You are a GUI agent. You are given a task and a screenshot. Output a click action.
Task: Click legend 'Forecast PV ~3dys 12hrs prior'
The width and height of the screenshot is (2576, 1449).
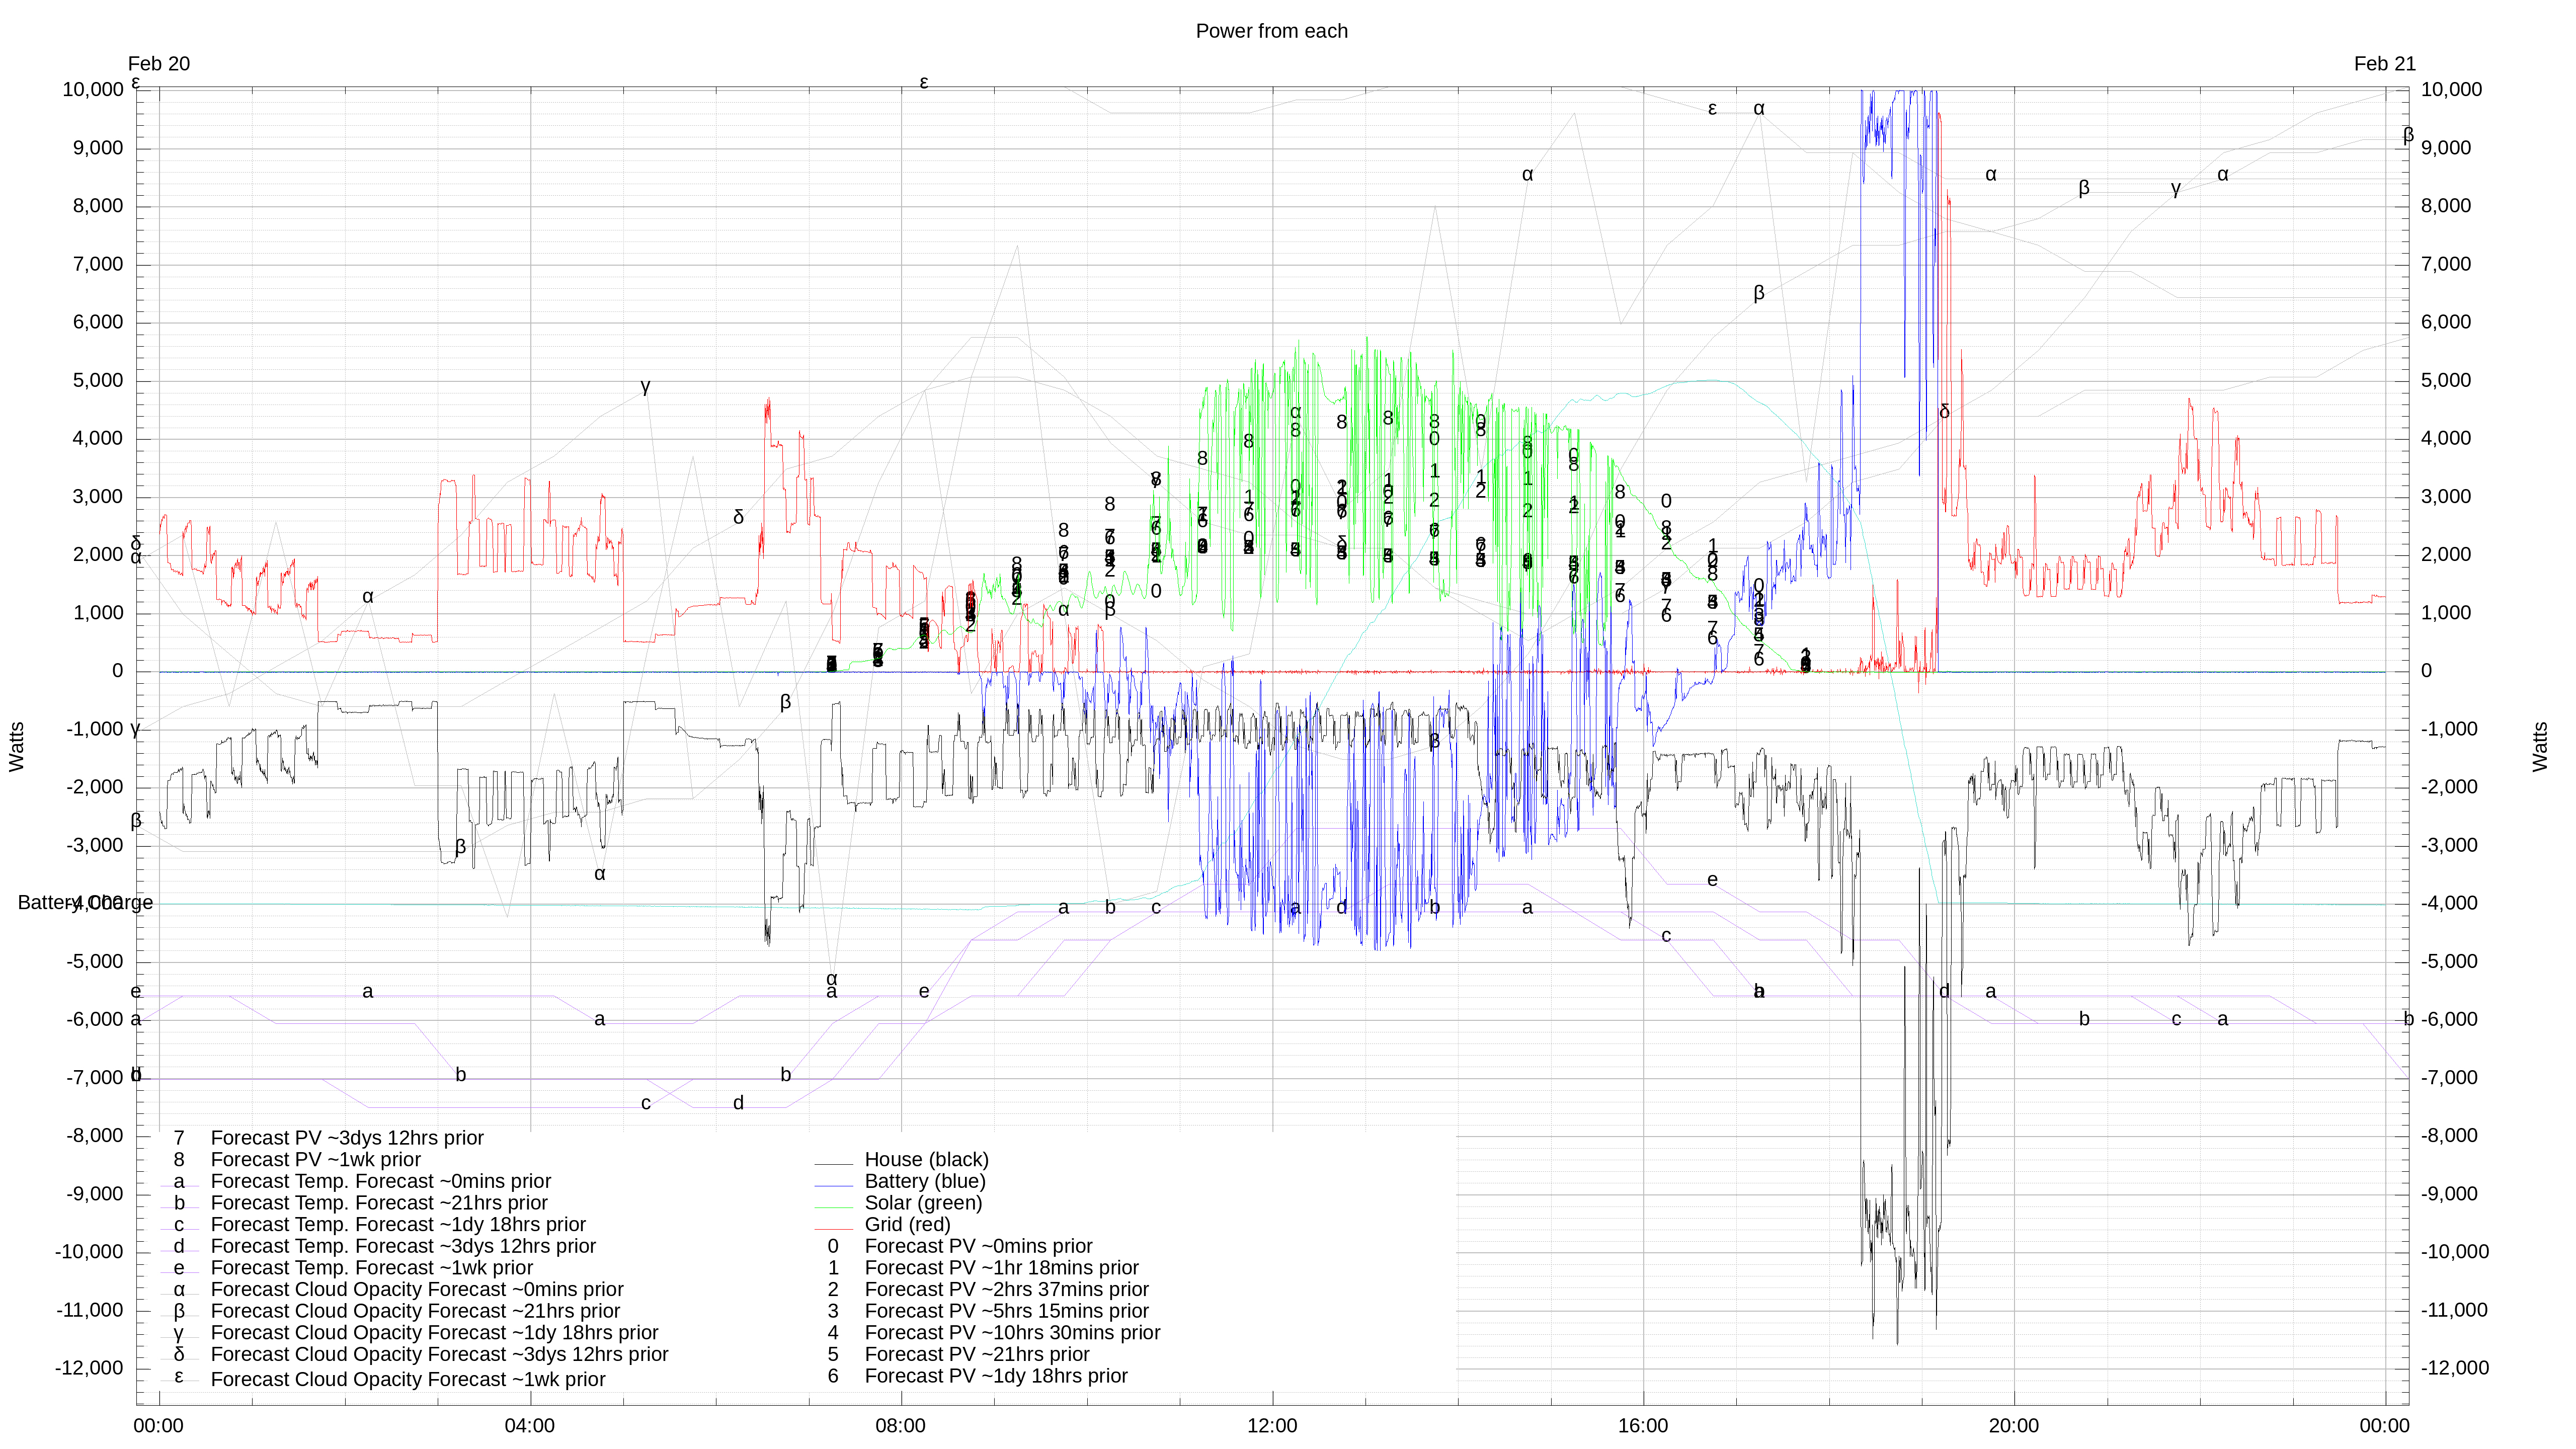click(347, 1138)
